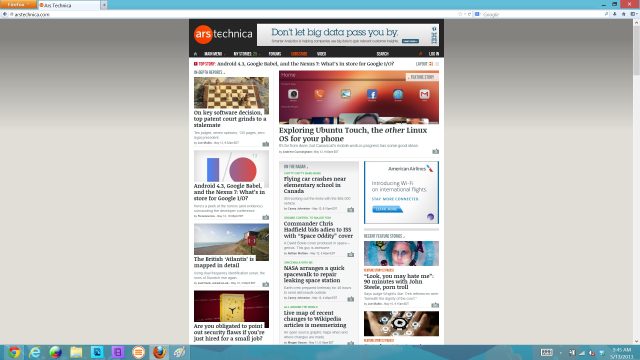
Task: Open comments icon on flying car story
Action: (351, 210)
